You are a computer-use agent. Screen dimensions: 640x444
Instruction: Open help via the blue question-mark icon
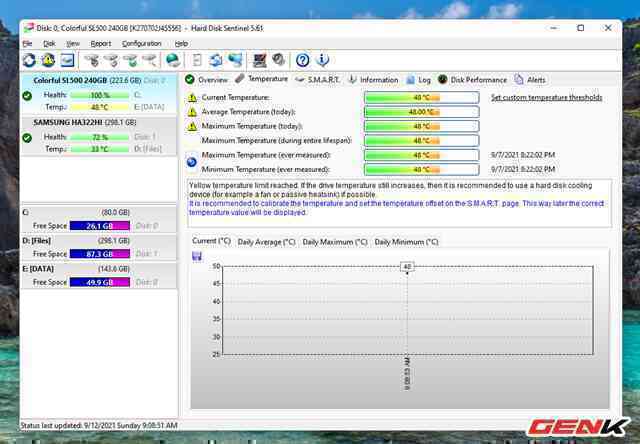(x=302, y=60)
